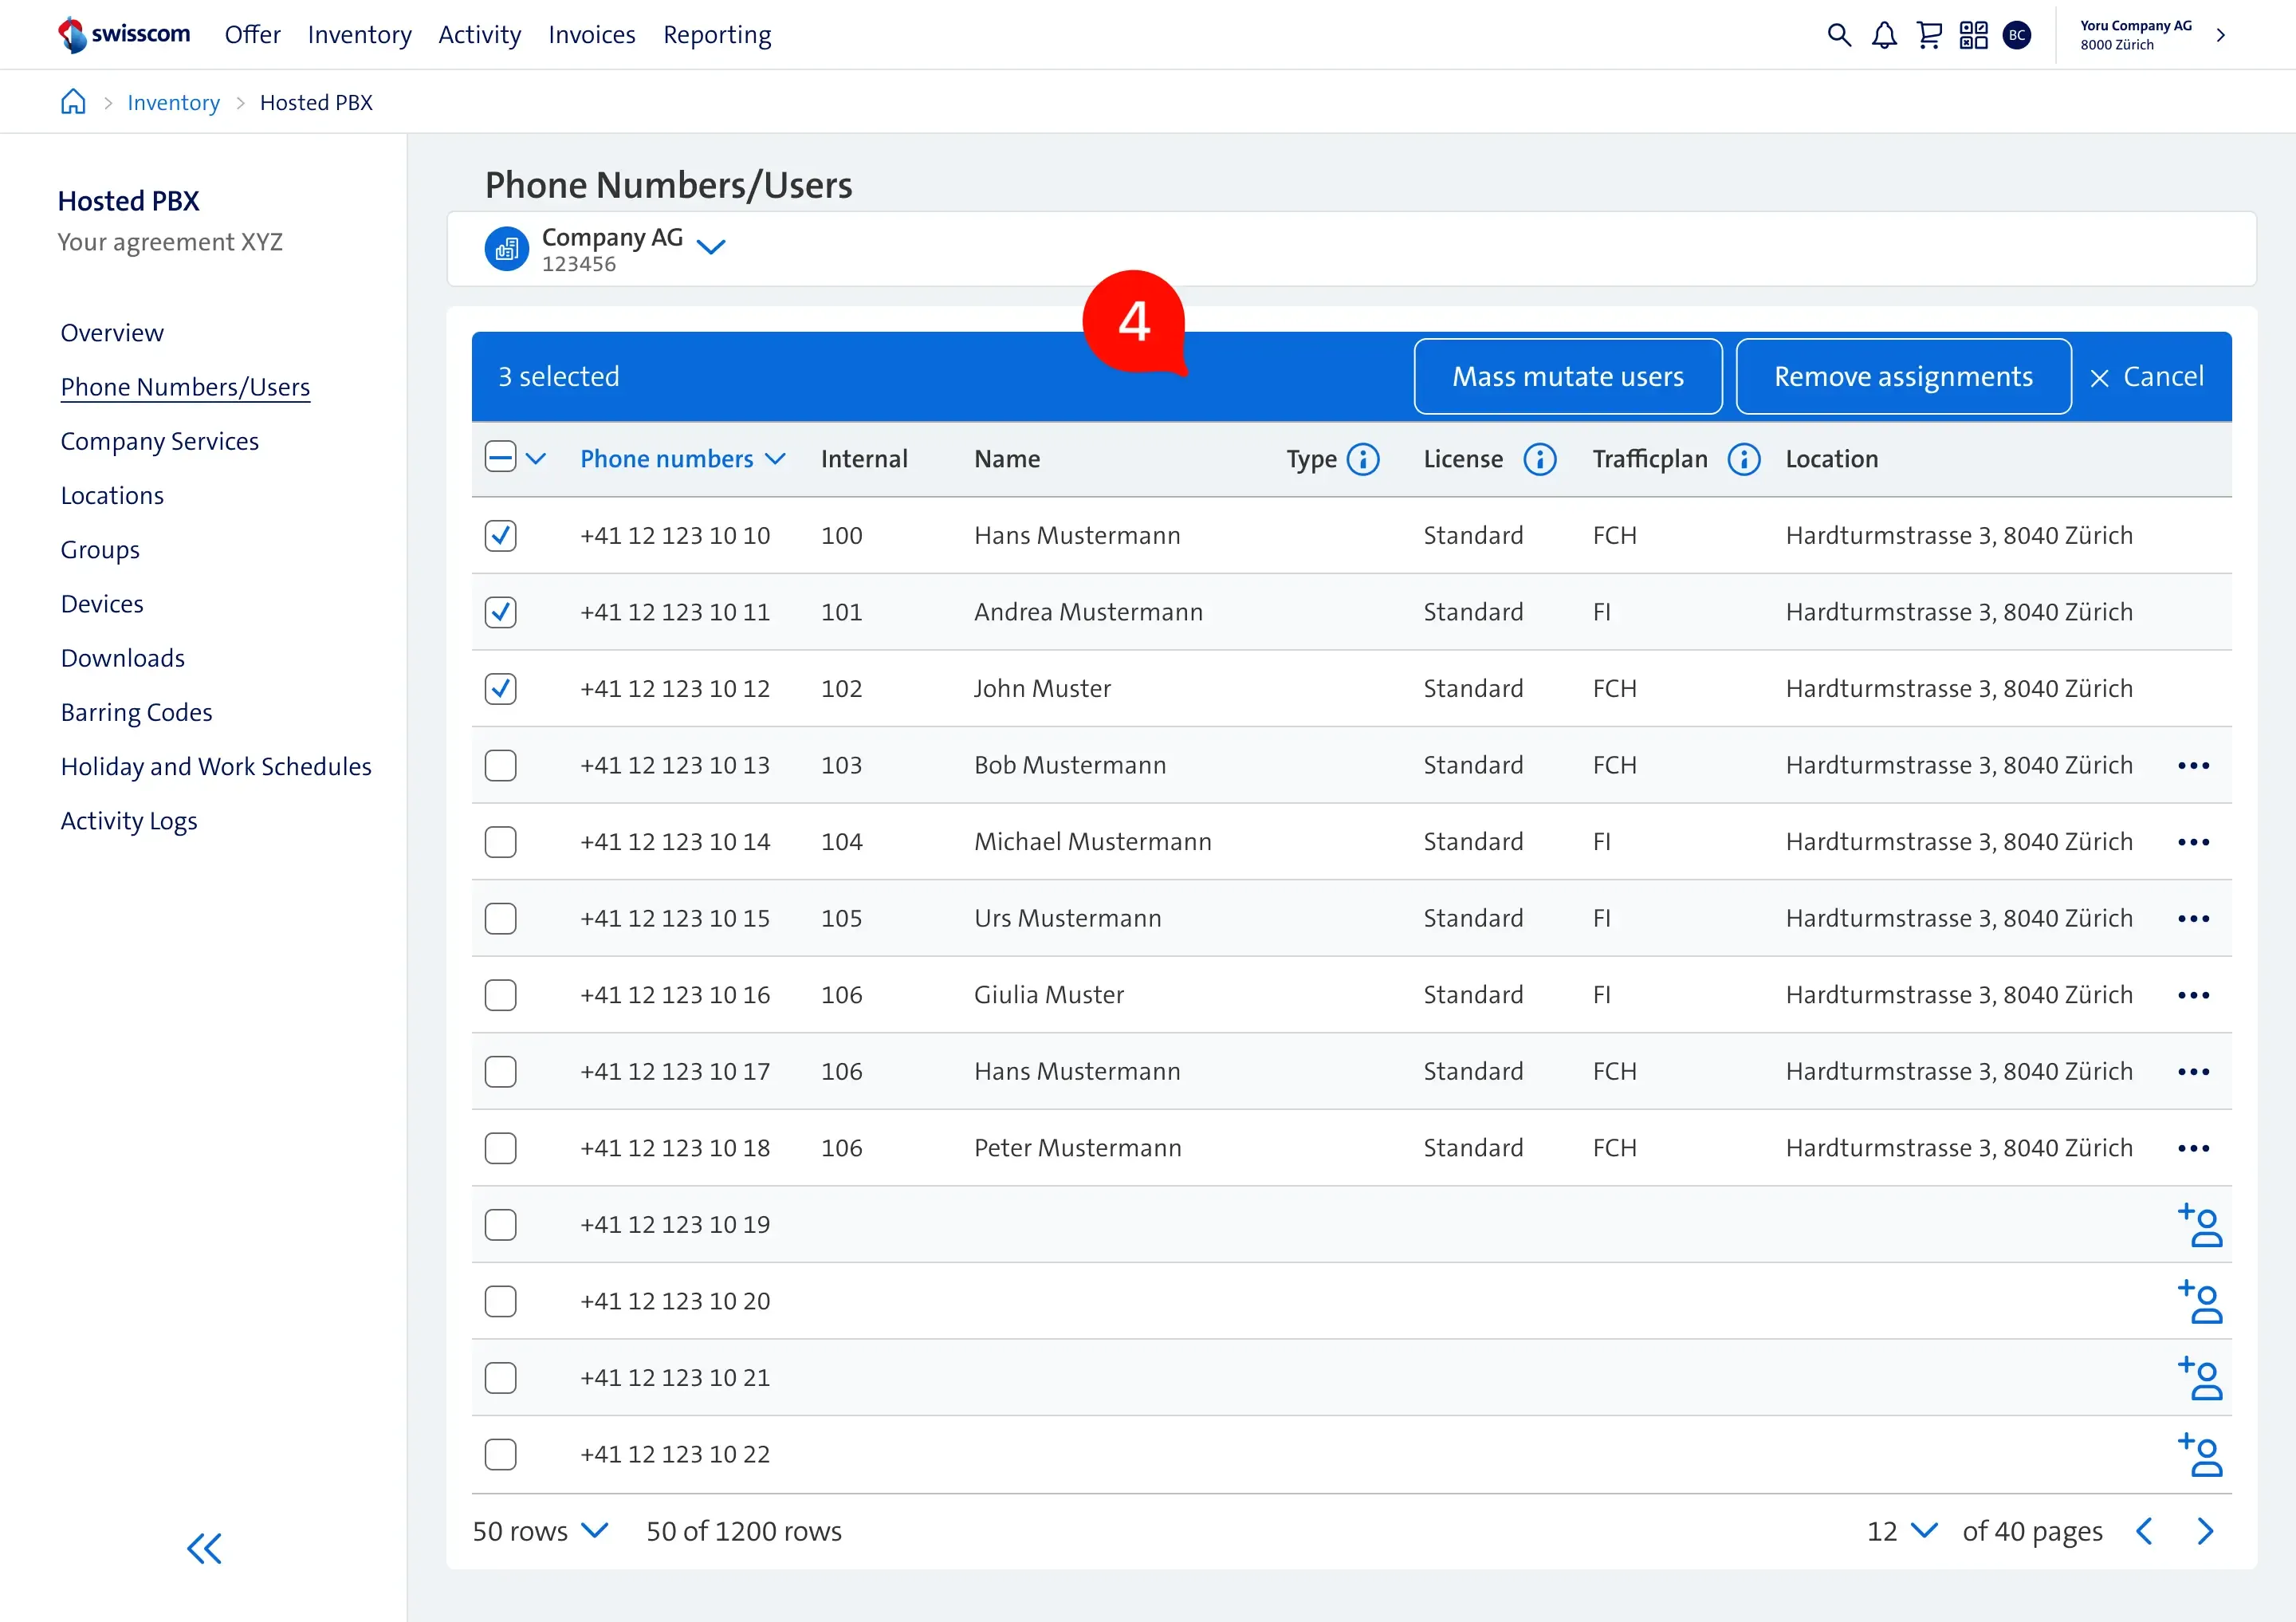Image resolution: width=2296 pixels, height=1622 pixels.
Task: Expand the Company AG account dropdown
Action: click(x=710, y=246)
